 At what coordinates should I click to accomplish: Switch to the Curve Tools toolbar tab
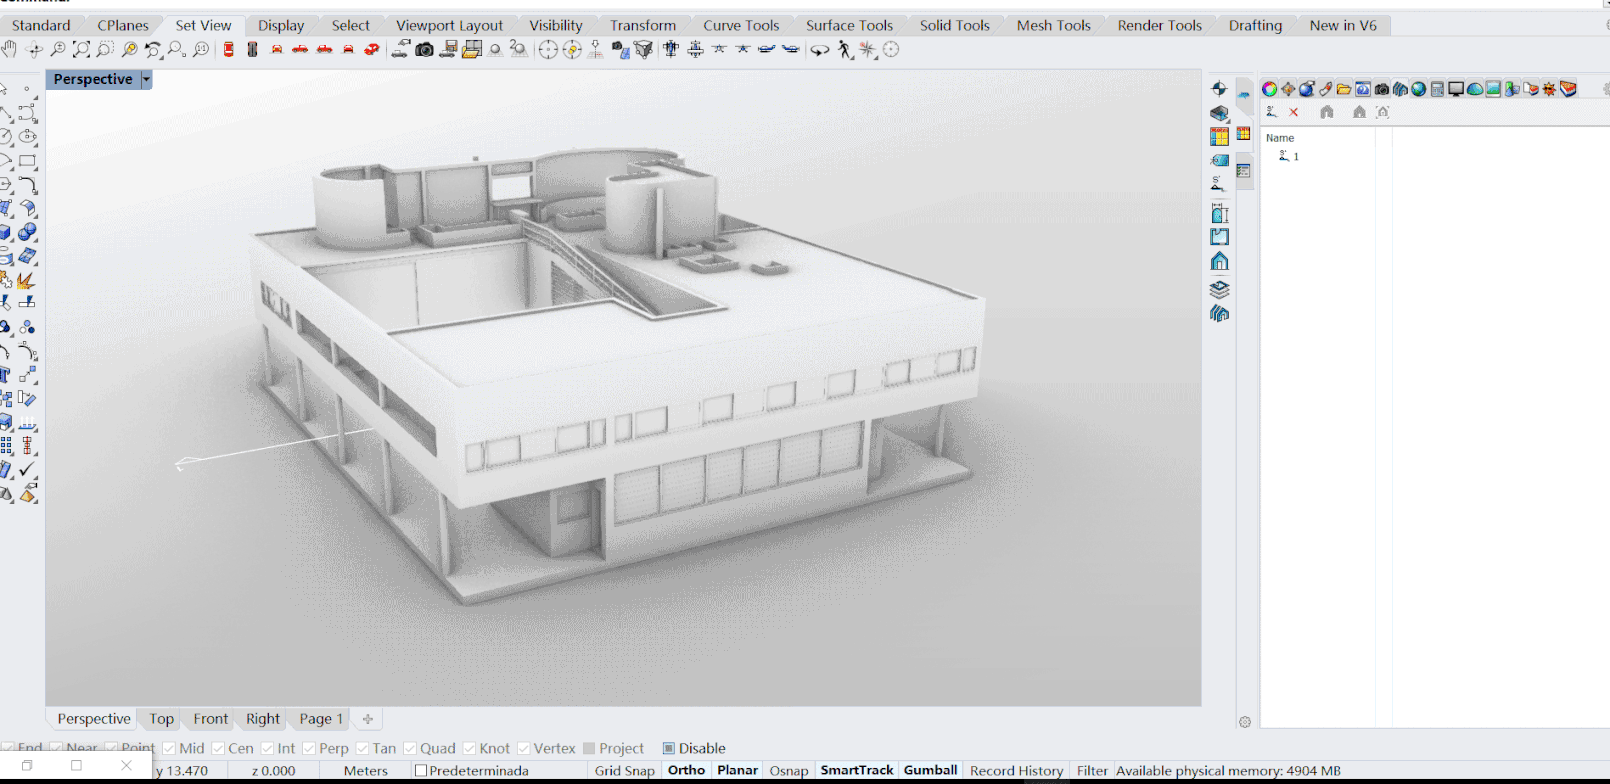[x=741, y=25]
